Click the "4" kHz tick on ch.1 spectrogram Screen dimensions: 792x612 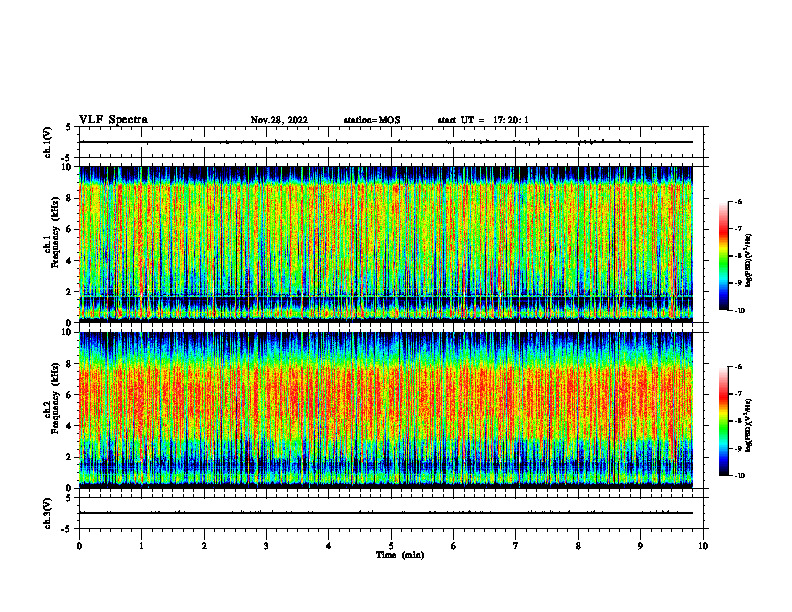click(x=70, y=261)
